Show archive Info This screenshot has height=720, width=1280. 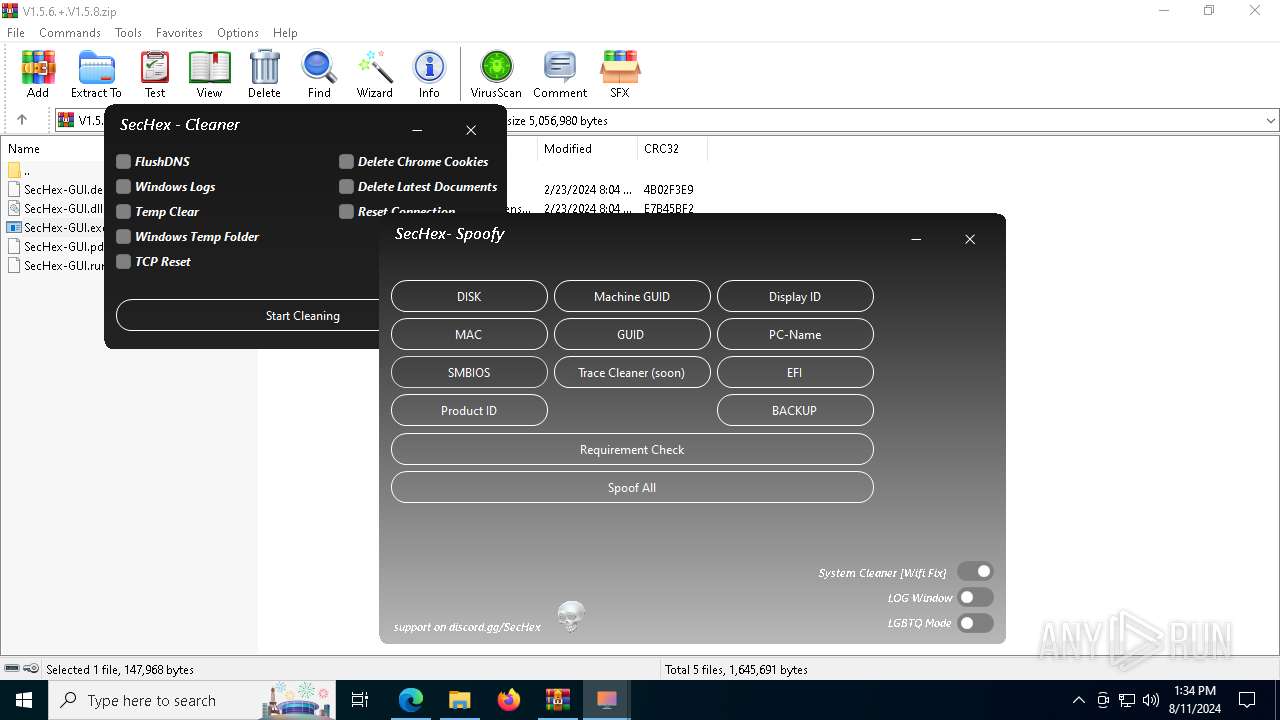pos(429,74)
